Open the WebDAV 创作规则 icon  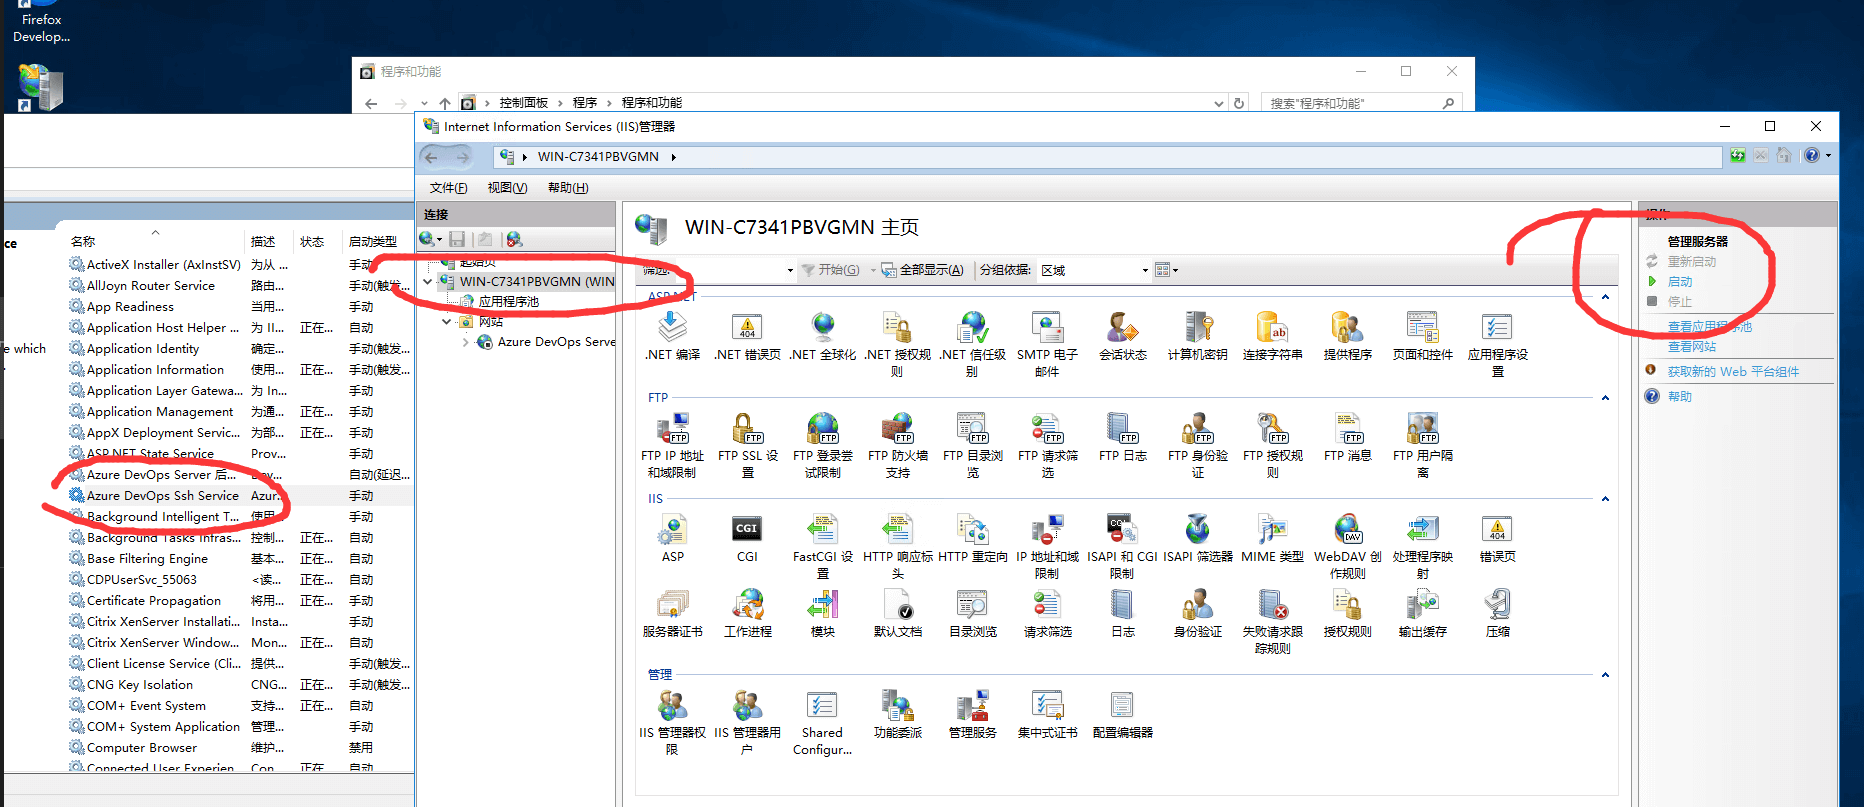[1347, 530]
